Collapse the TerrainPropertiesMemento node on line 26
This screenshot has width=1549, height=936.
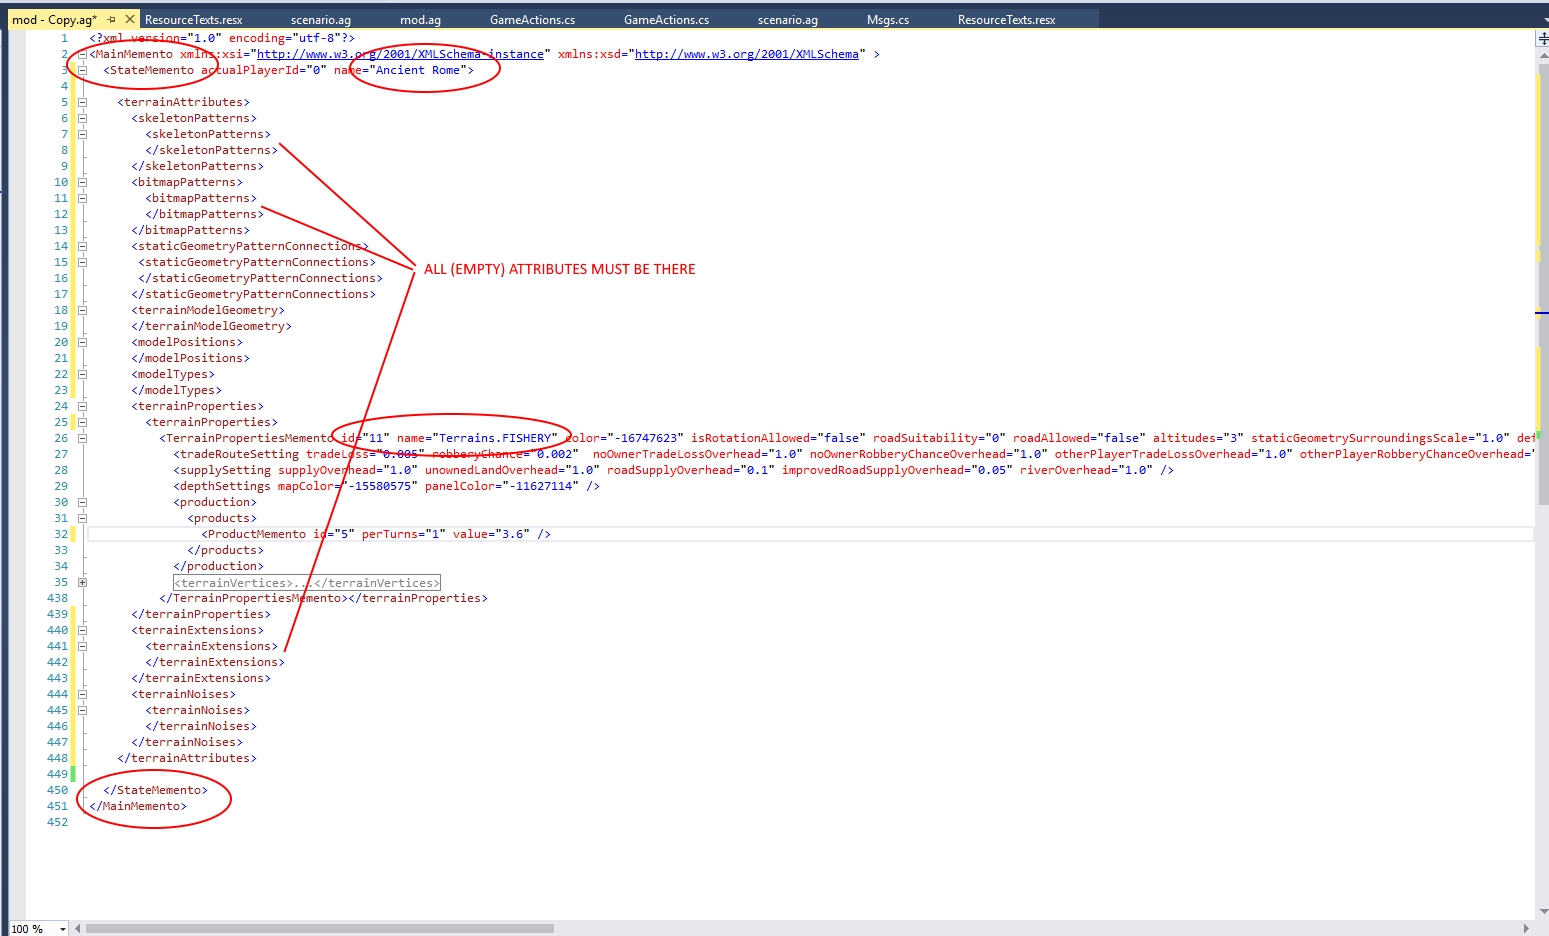[82, 438]
